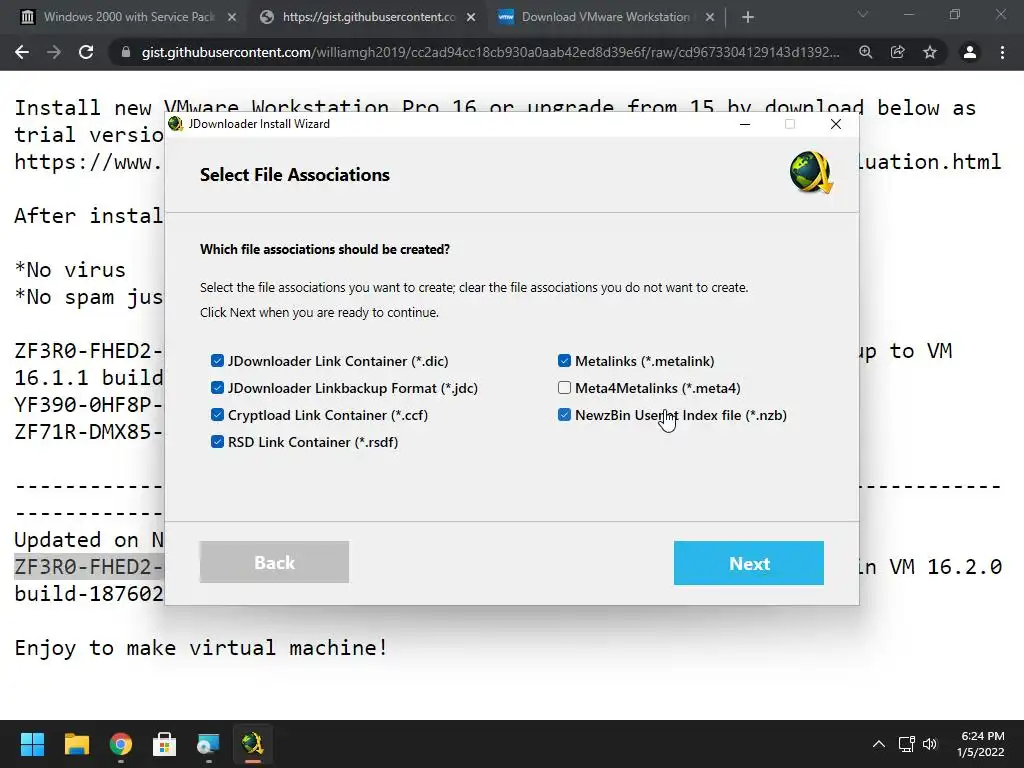Reload the current page
This screenshot has height=768, width=1024.
coord(86,52)
